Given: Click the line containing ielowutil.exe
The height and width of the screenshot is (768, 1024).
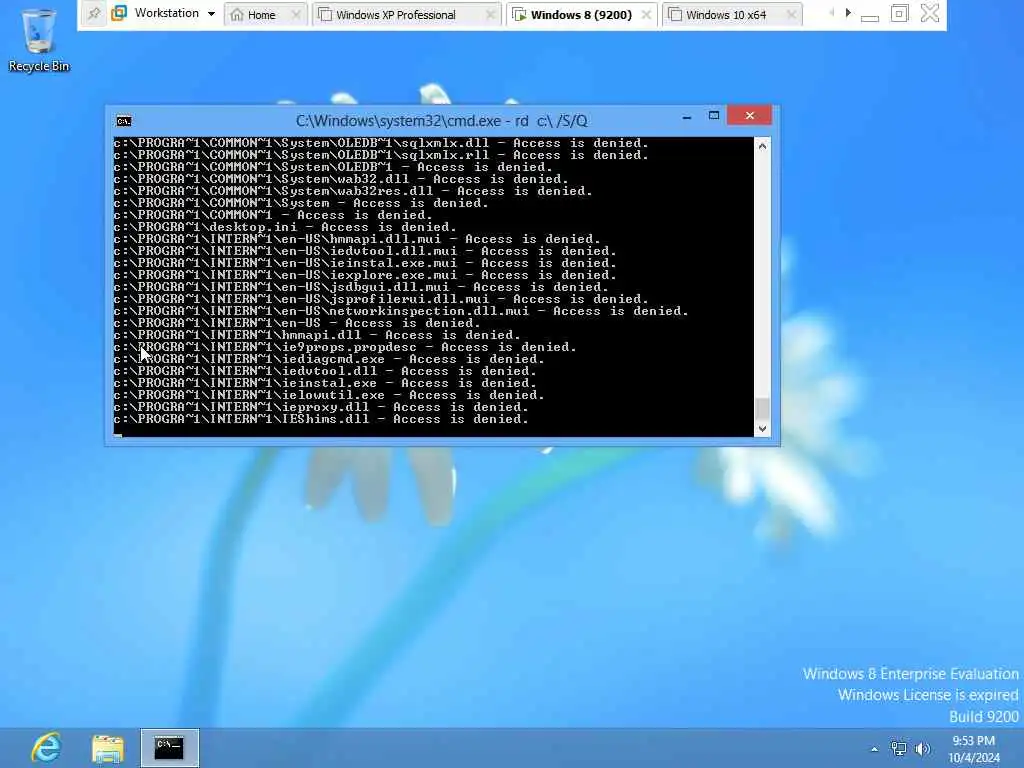Looking at the screenshot, I should 328,394.
